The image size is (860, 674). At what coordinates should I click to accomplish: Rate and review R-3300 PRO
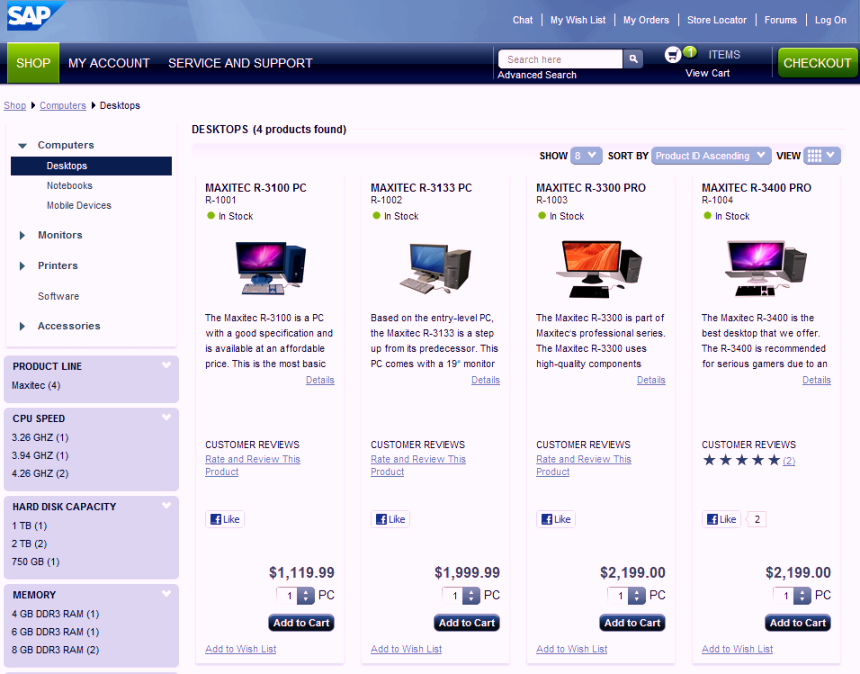[x=584, y=466]
